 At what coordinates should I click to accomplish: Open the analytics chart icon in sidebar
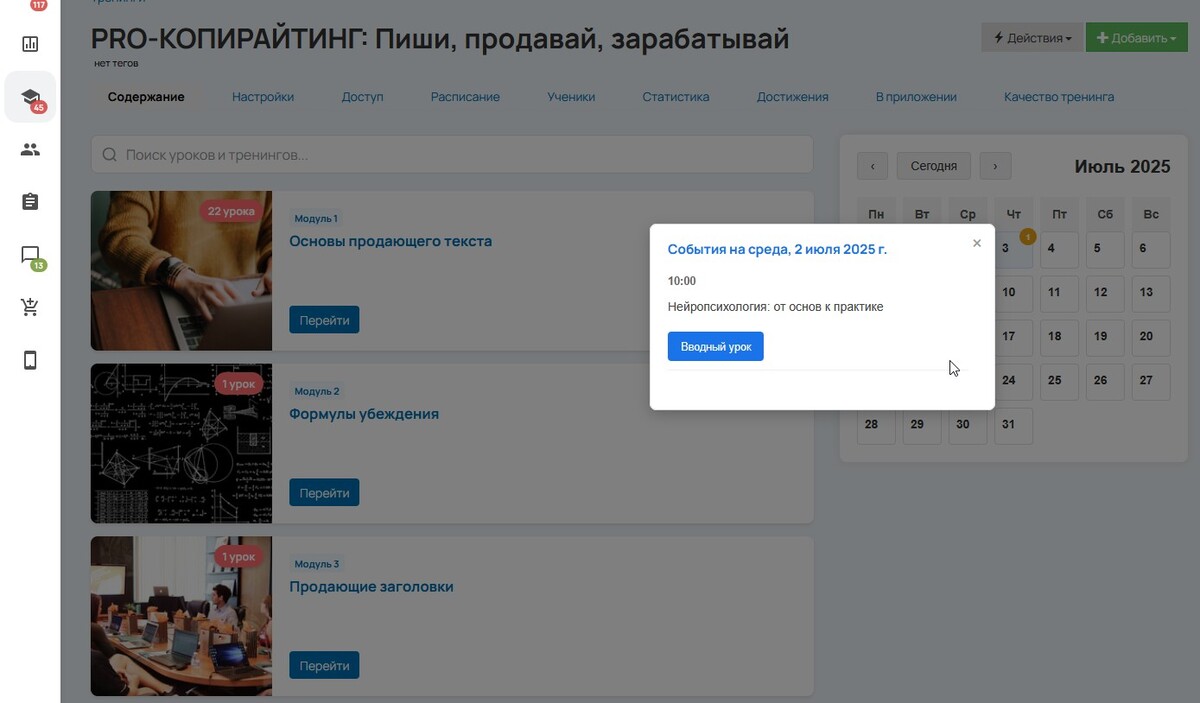(30, 44)
